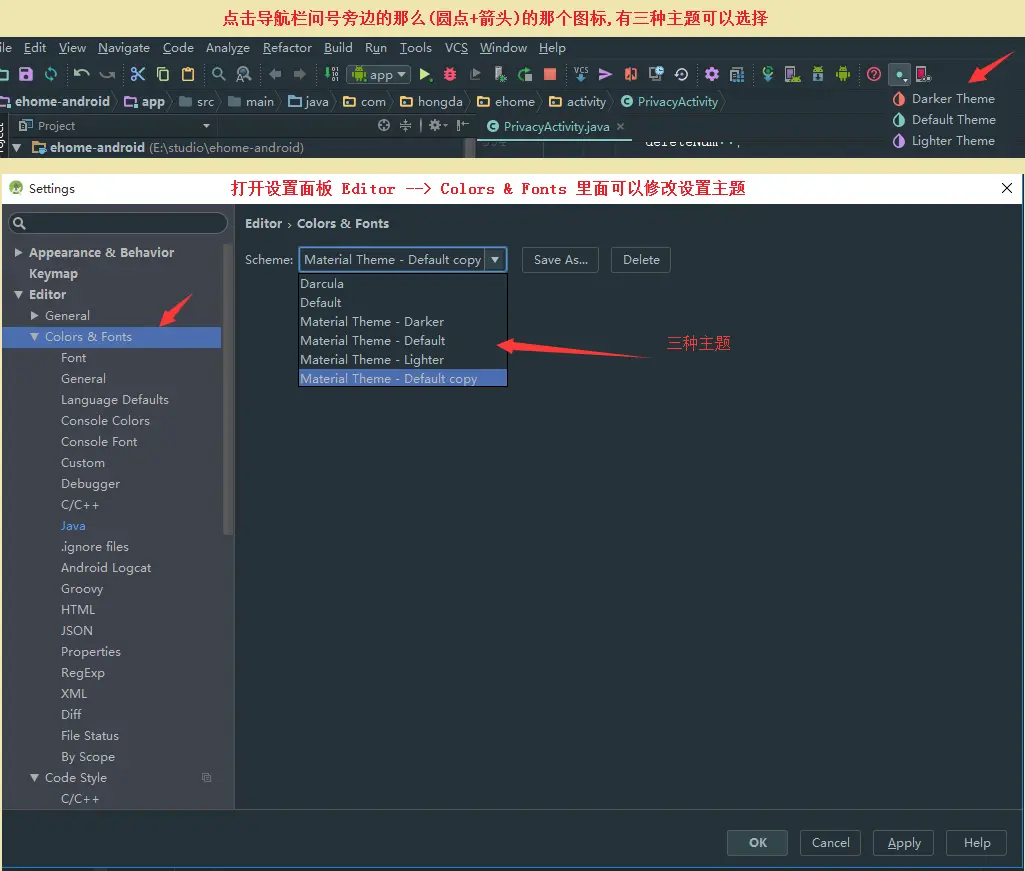Click the Paste clipboard icon
Image resolution: width=1025 pixels, height=871 pixels.
click(187, 74)
